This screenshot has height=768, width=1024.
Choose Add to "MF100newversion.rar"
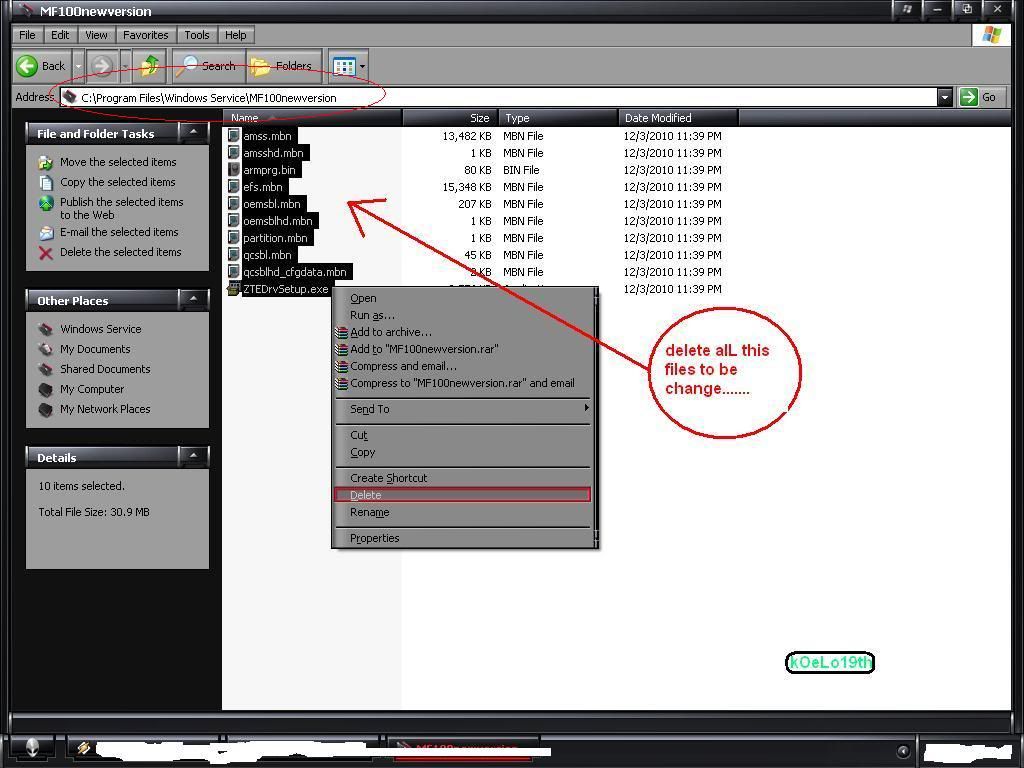[463, 349]
